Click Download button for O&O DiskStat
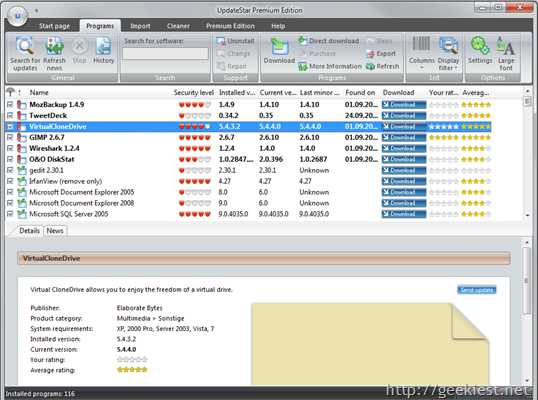Viewport: 538px width, 400px height. (404, 160)
